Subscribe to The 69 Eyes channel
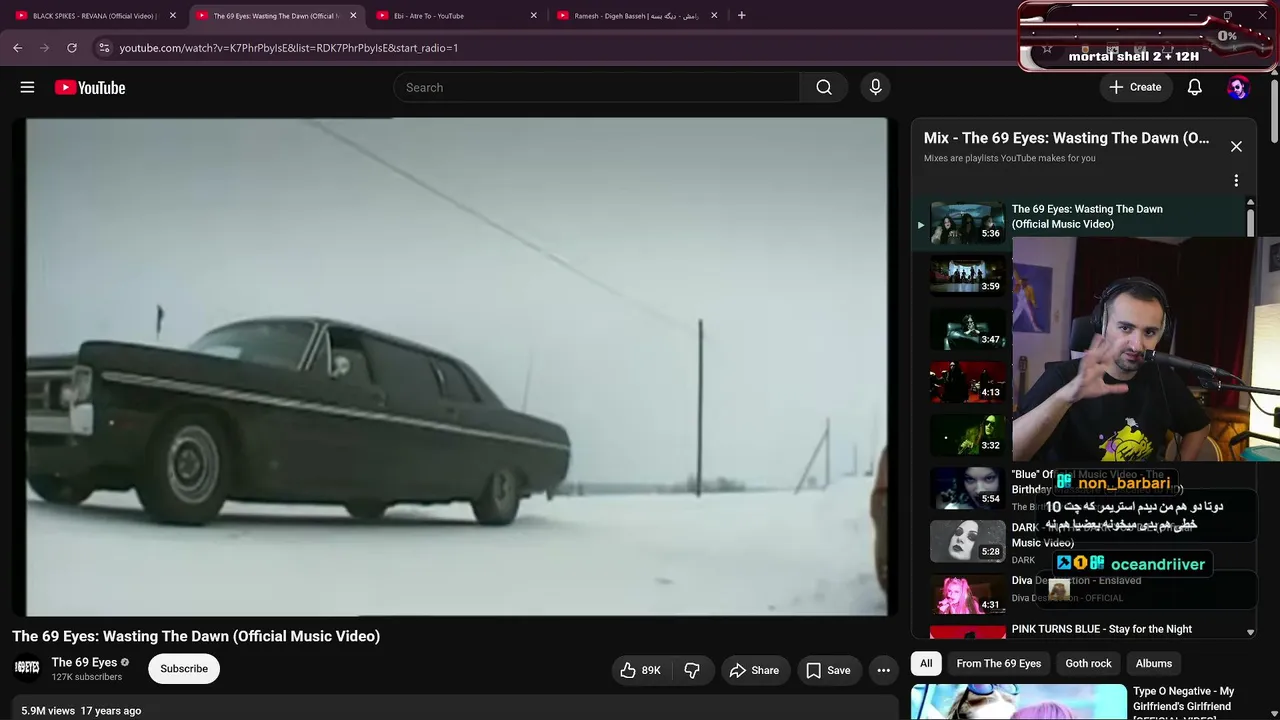The image size is (1280, 720). 184,669
